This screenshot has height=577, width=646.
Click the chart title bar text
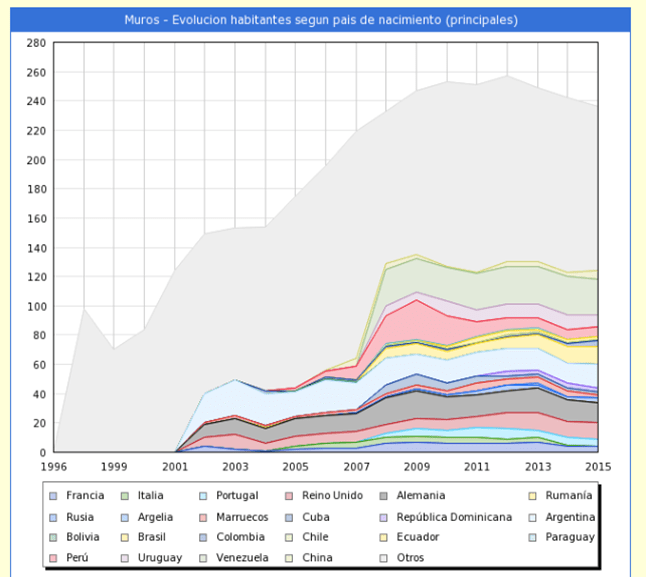click(322, 20)
